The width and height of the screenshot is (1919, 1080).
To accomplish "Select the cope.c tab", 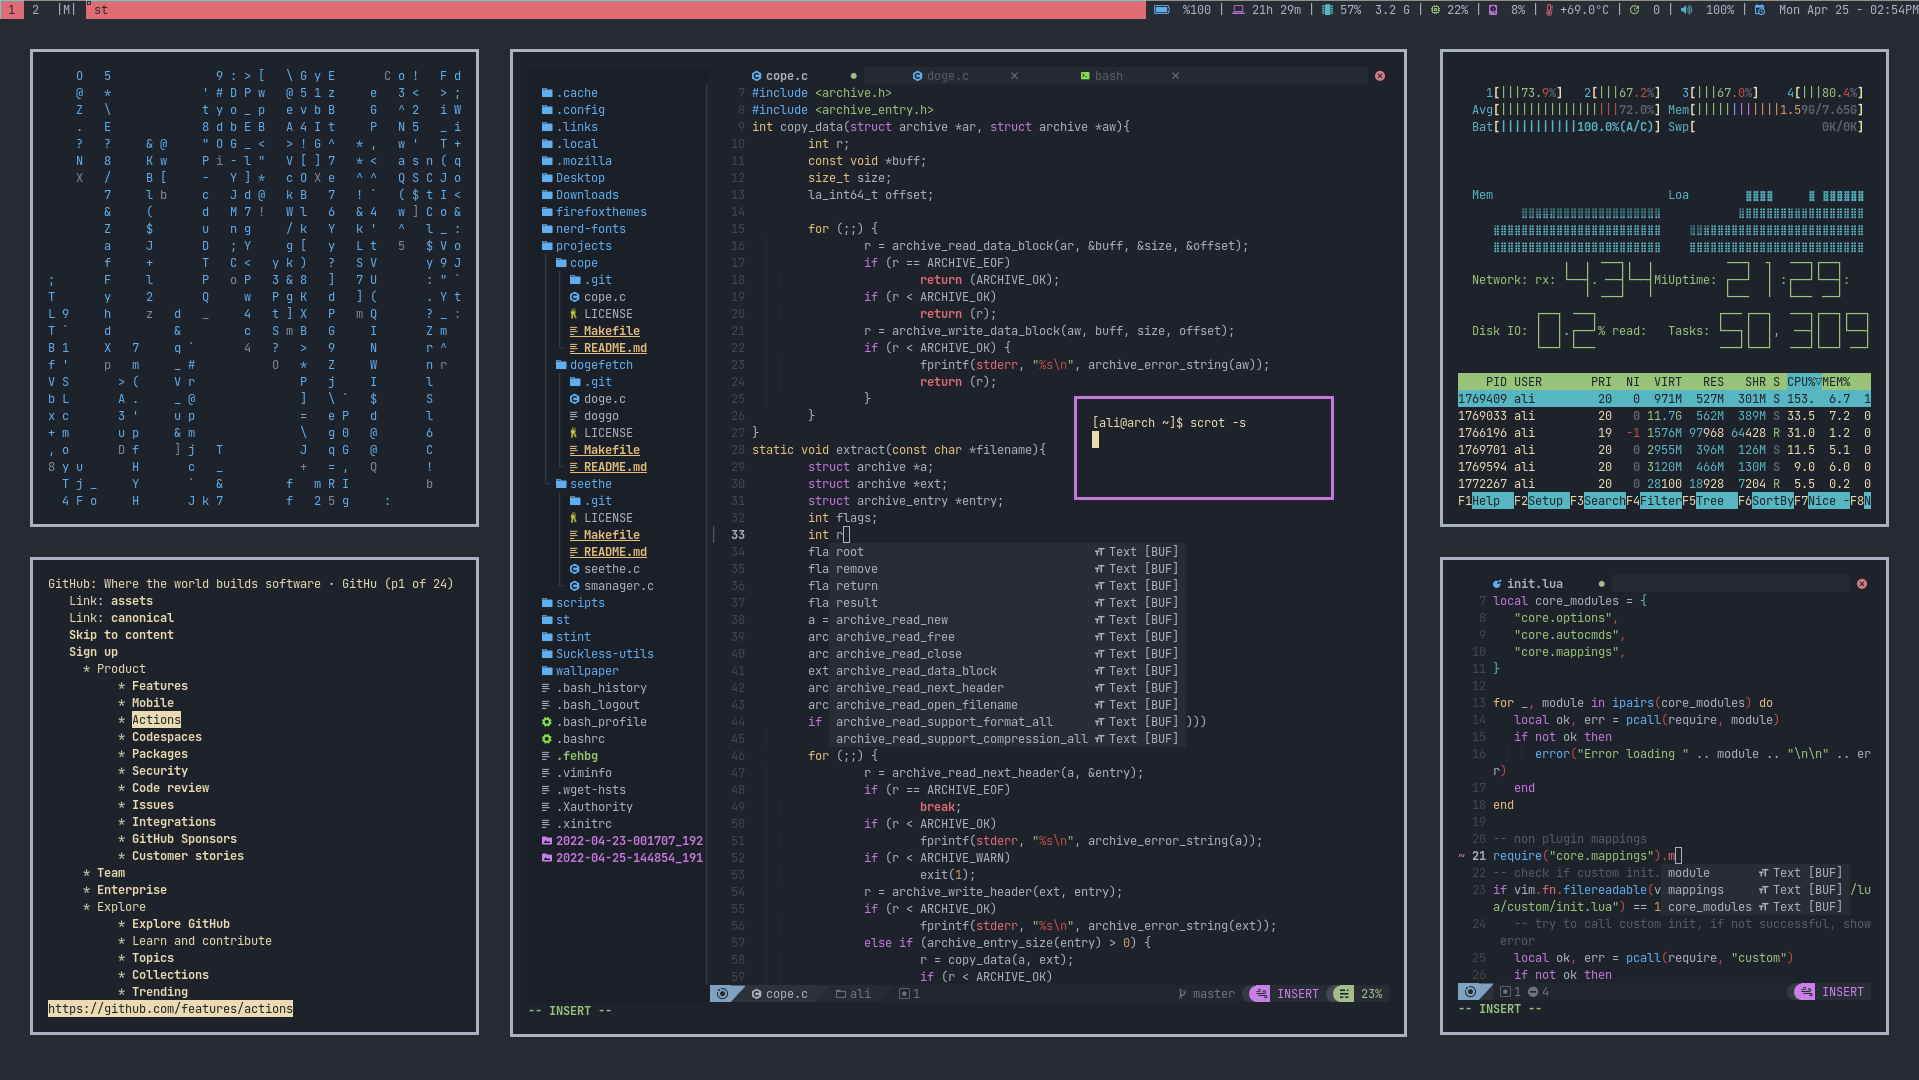I will pos(787,76).
